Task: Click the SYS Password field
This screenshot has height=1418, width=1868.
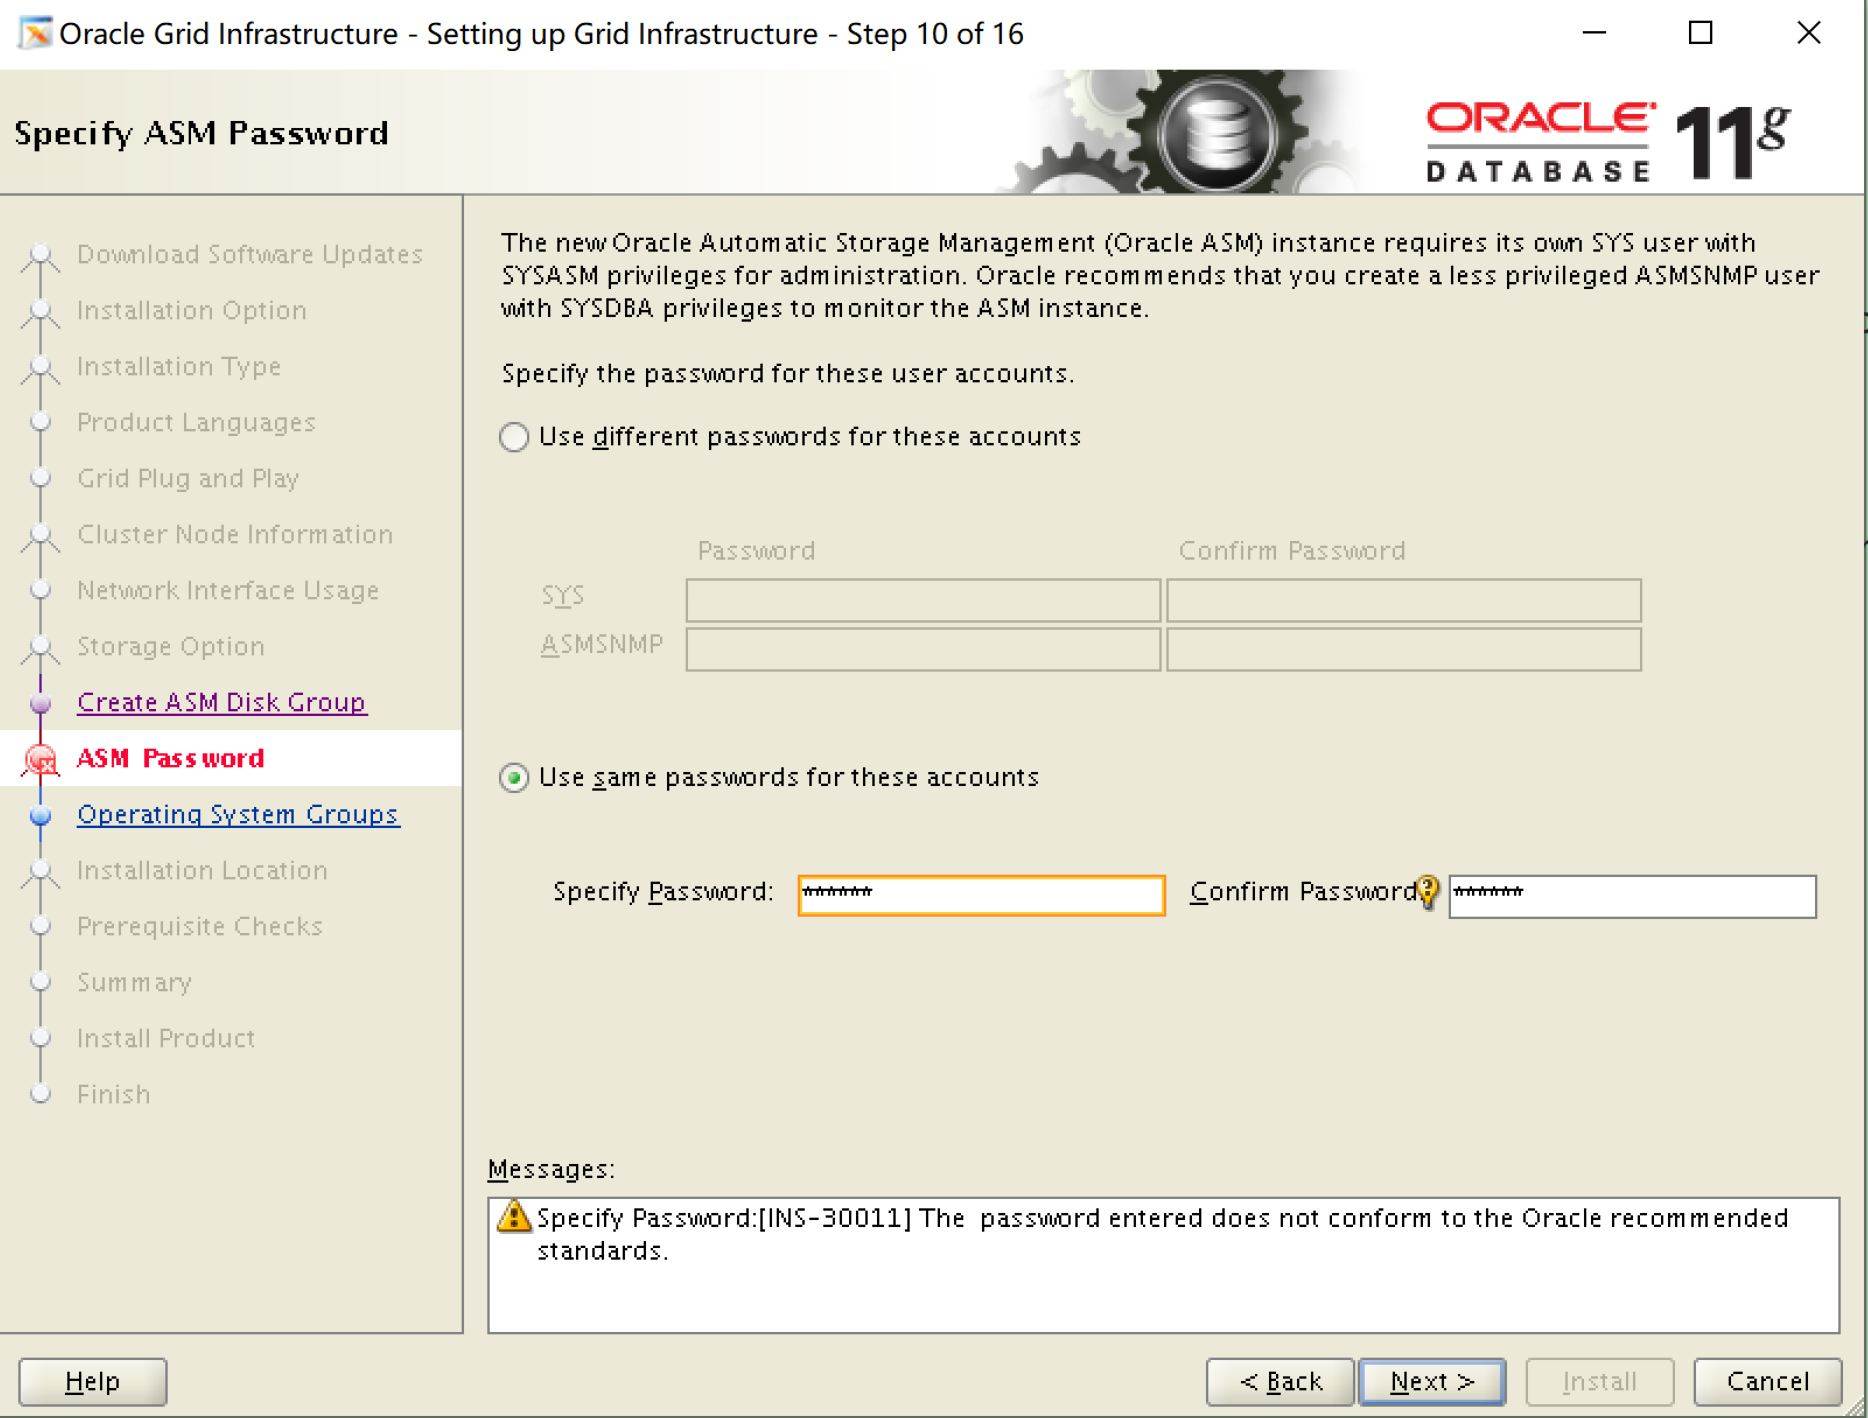Action: point(923,600)
